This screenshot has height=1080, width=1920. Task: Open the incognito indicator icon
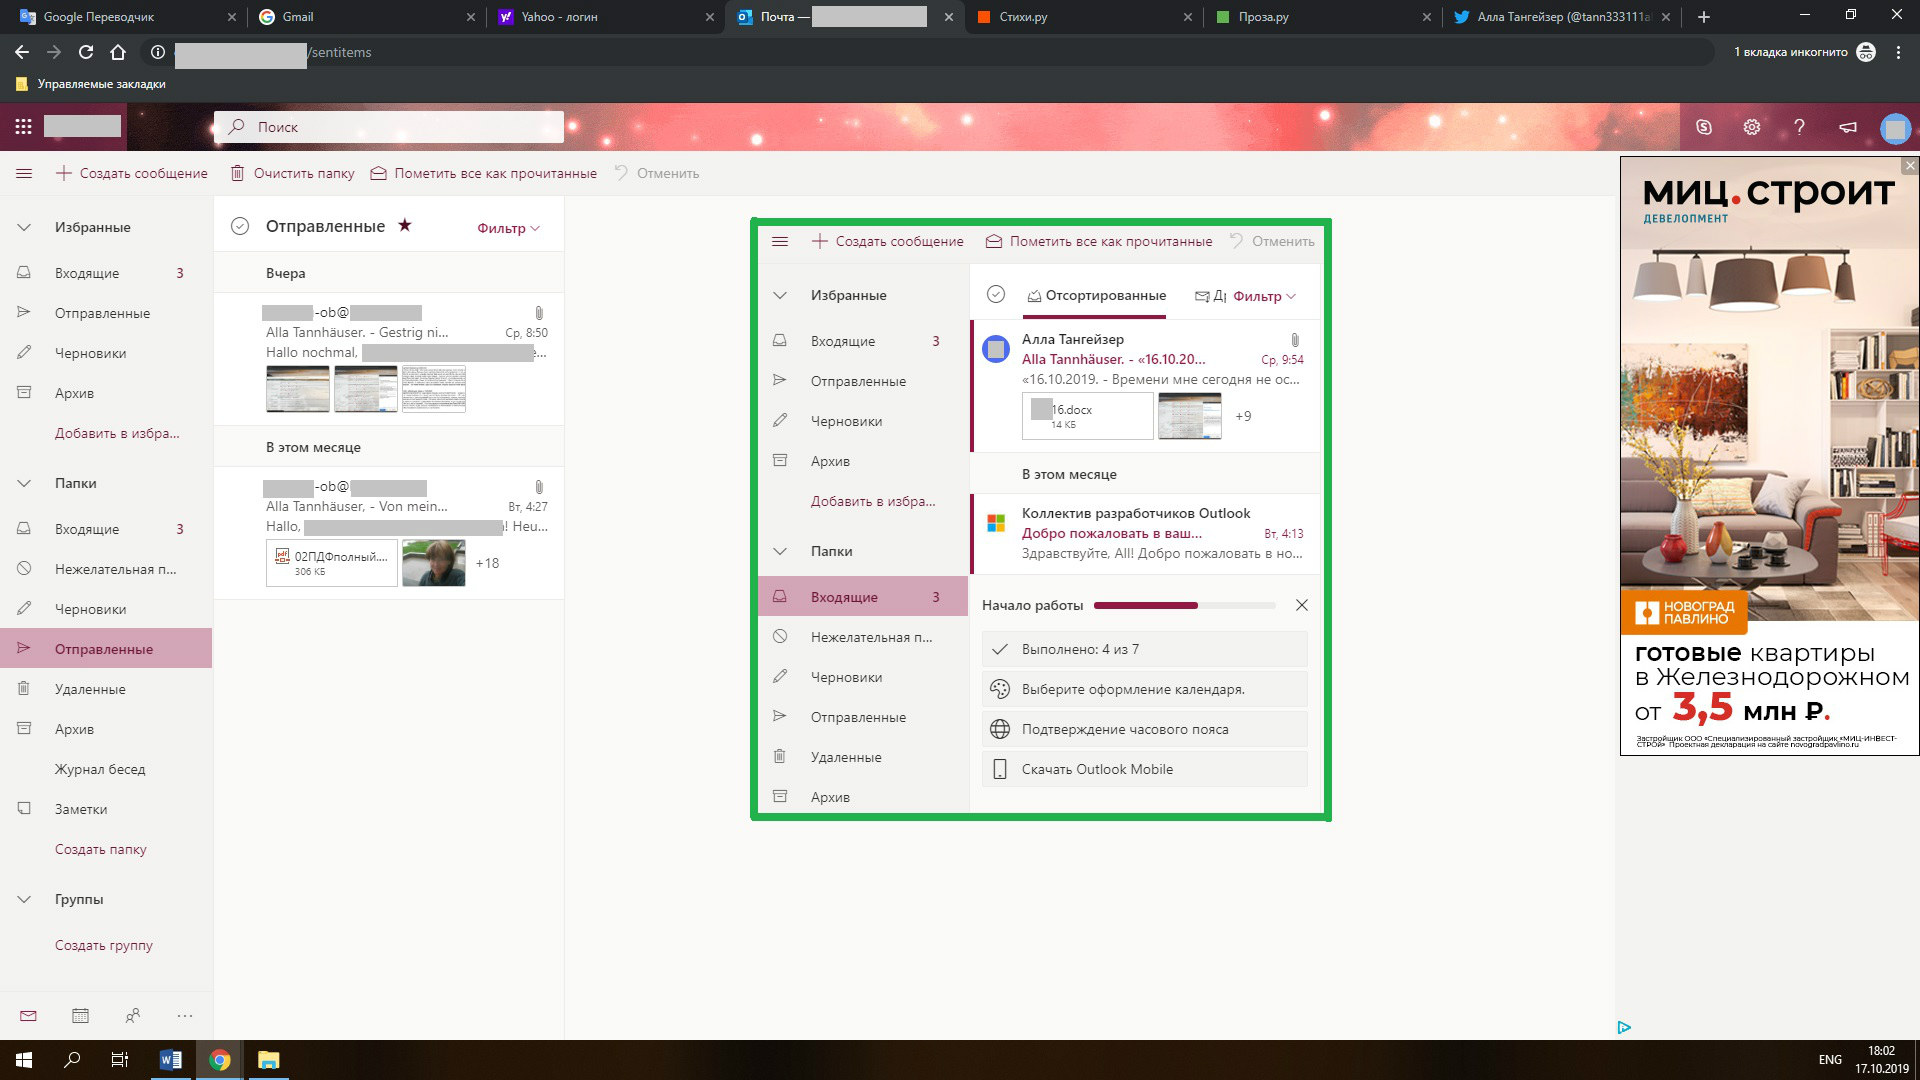(x=1866, y=52)
